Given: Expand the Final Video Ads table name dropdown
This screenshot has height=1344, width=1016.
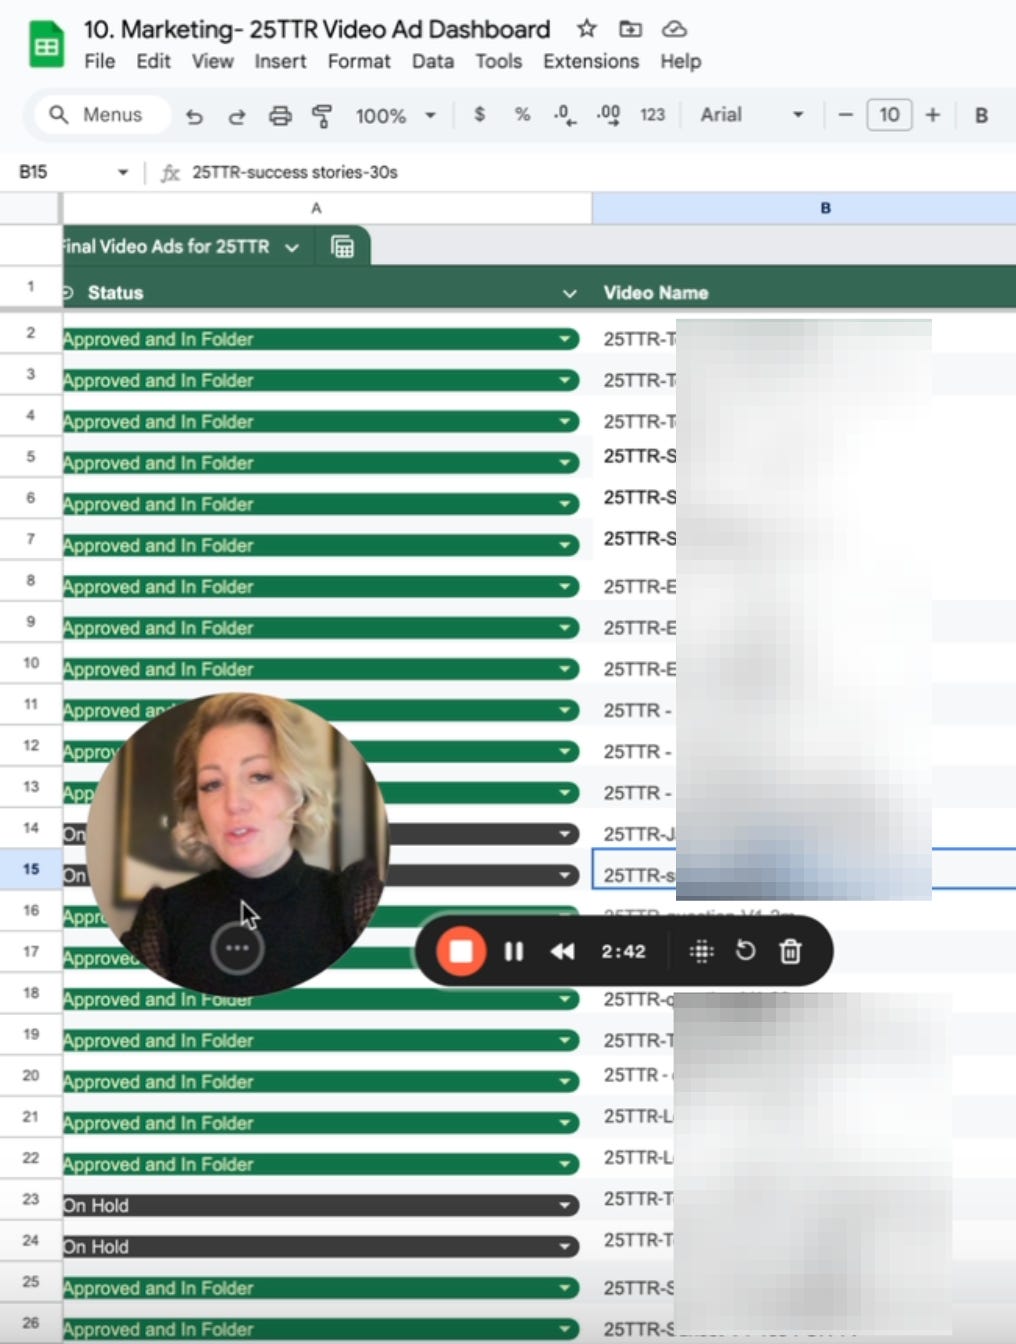Looking at the screenshot, I should (x=292, y=247).
